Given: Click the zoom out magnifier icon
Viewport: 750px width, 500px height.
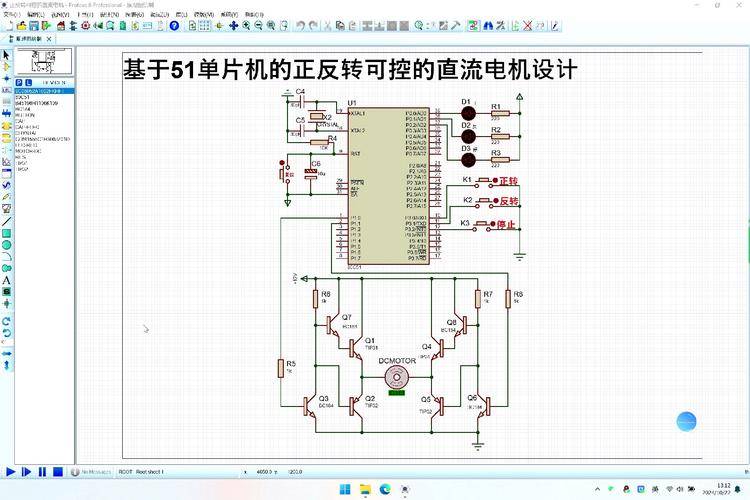Looking at the screenshot, I should 259,26.
